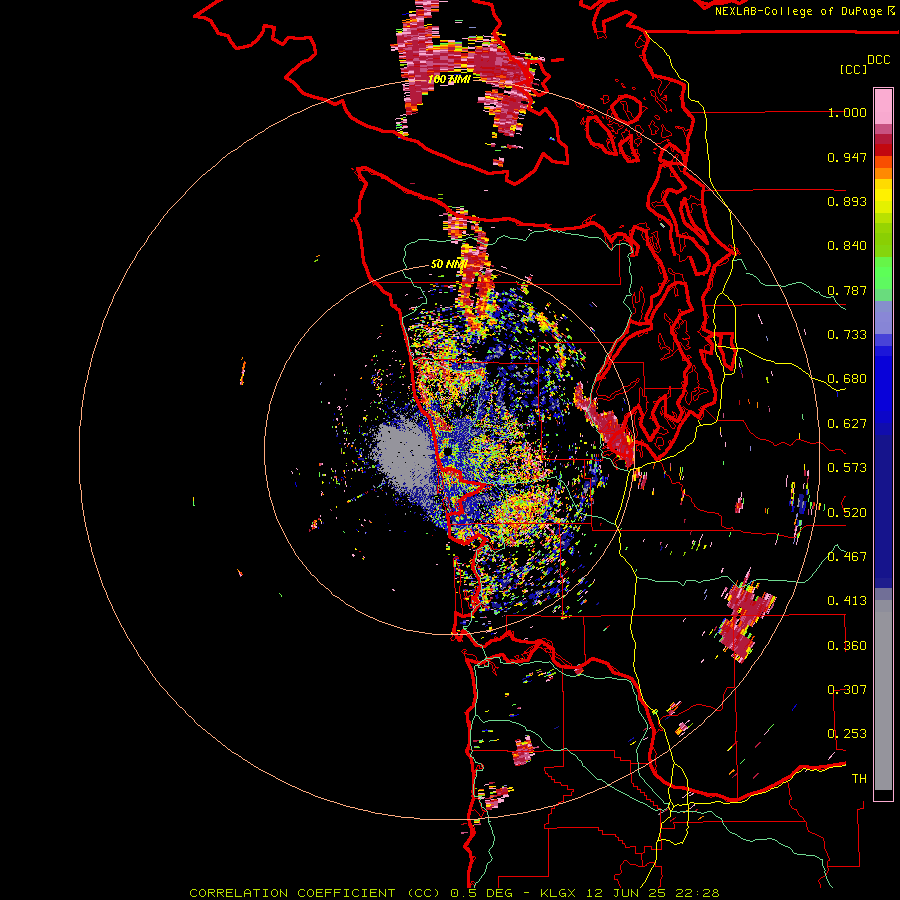Image resolution: width=900 pixels, height=900 pixels.
Task: Click the 100 NMI range ring label
Action: point(449,79)
